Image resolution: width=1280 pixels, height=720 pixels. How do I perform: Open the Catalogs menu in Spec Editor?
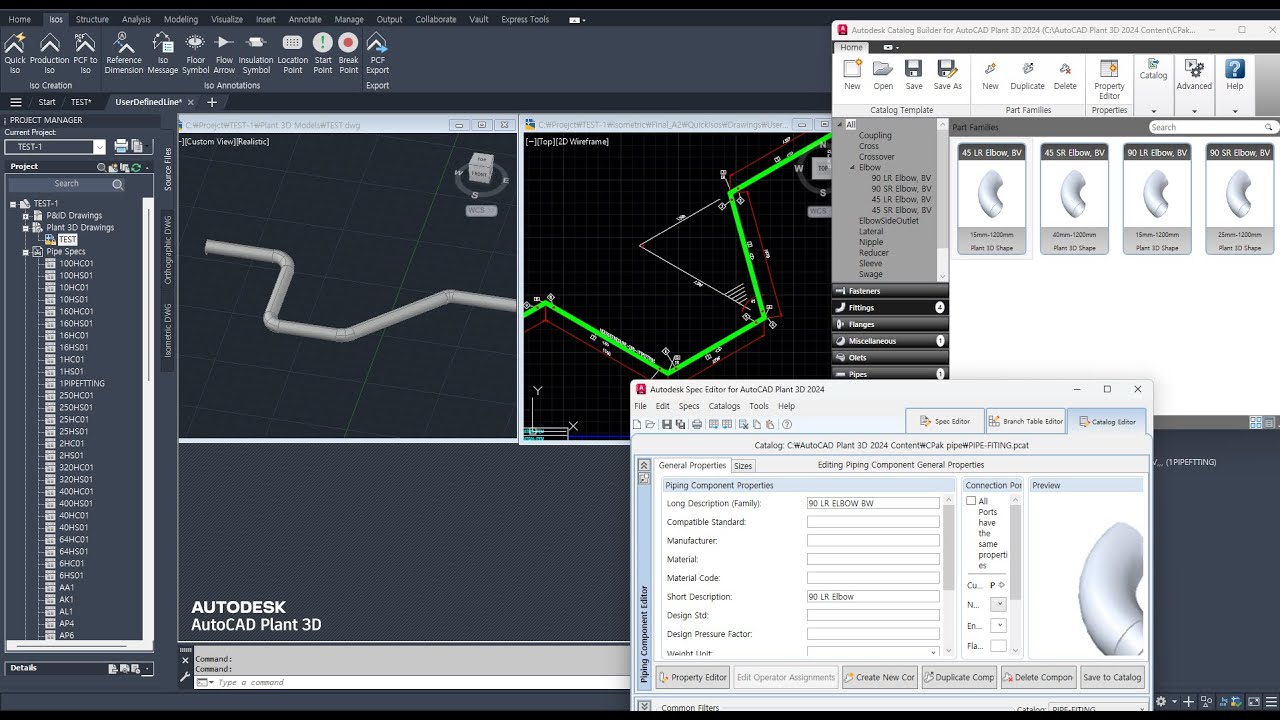724,406
